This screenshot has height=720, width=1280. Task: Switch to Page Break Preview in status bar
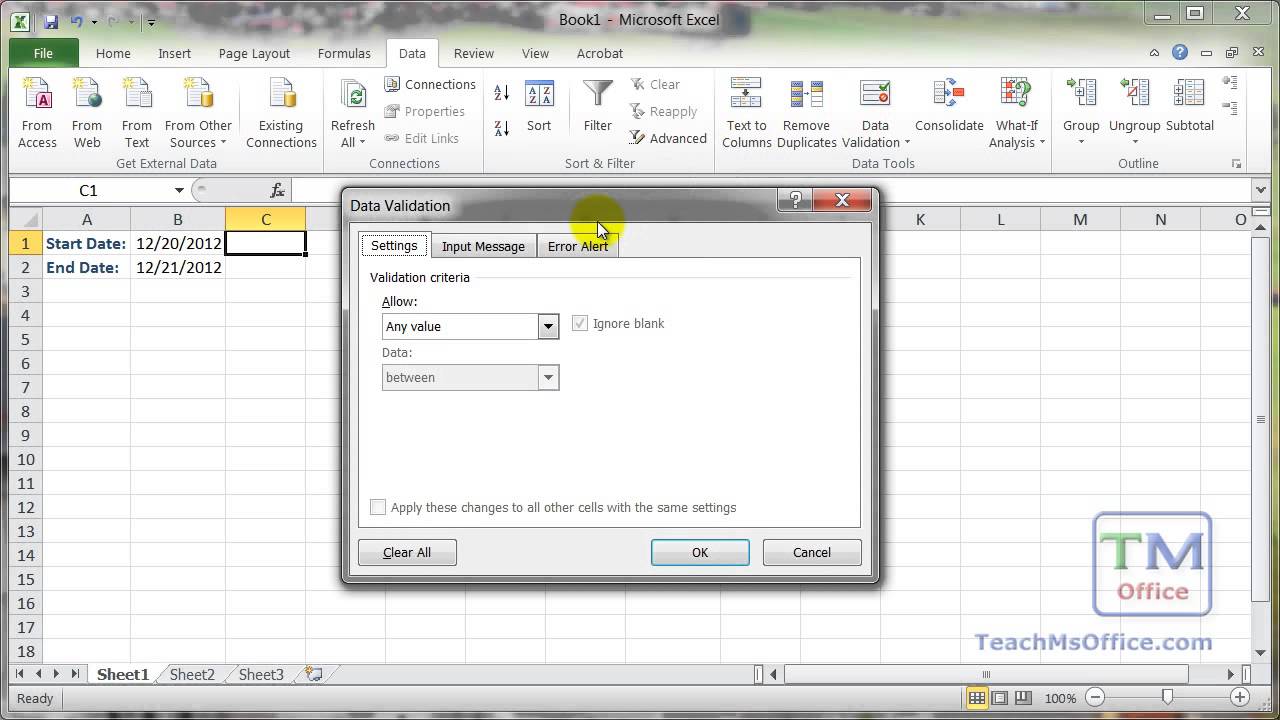pos(1021,698)
